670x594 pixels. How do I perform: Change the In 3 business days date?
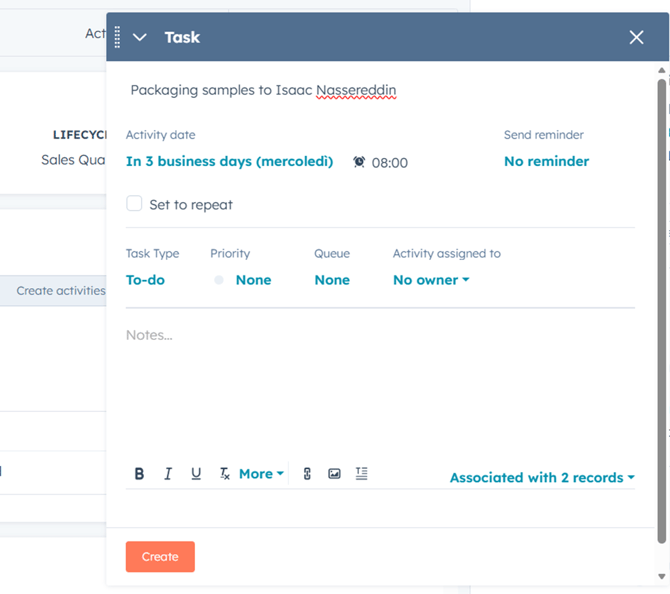229,161
